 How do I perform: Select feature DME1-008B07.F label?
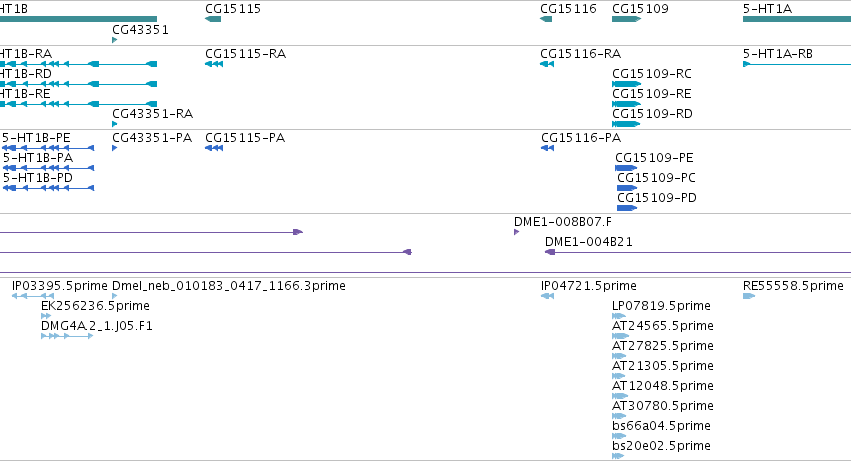click(x=563, y=222)
